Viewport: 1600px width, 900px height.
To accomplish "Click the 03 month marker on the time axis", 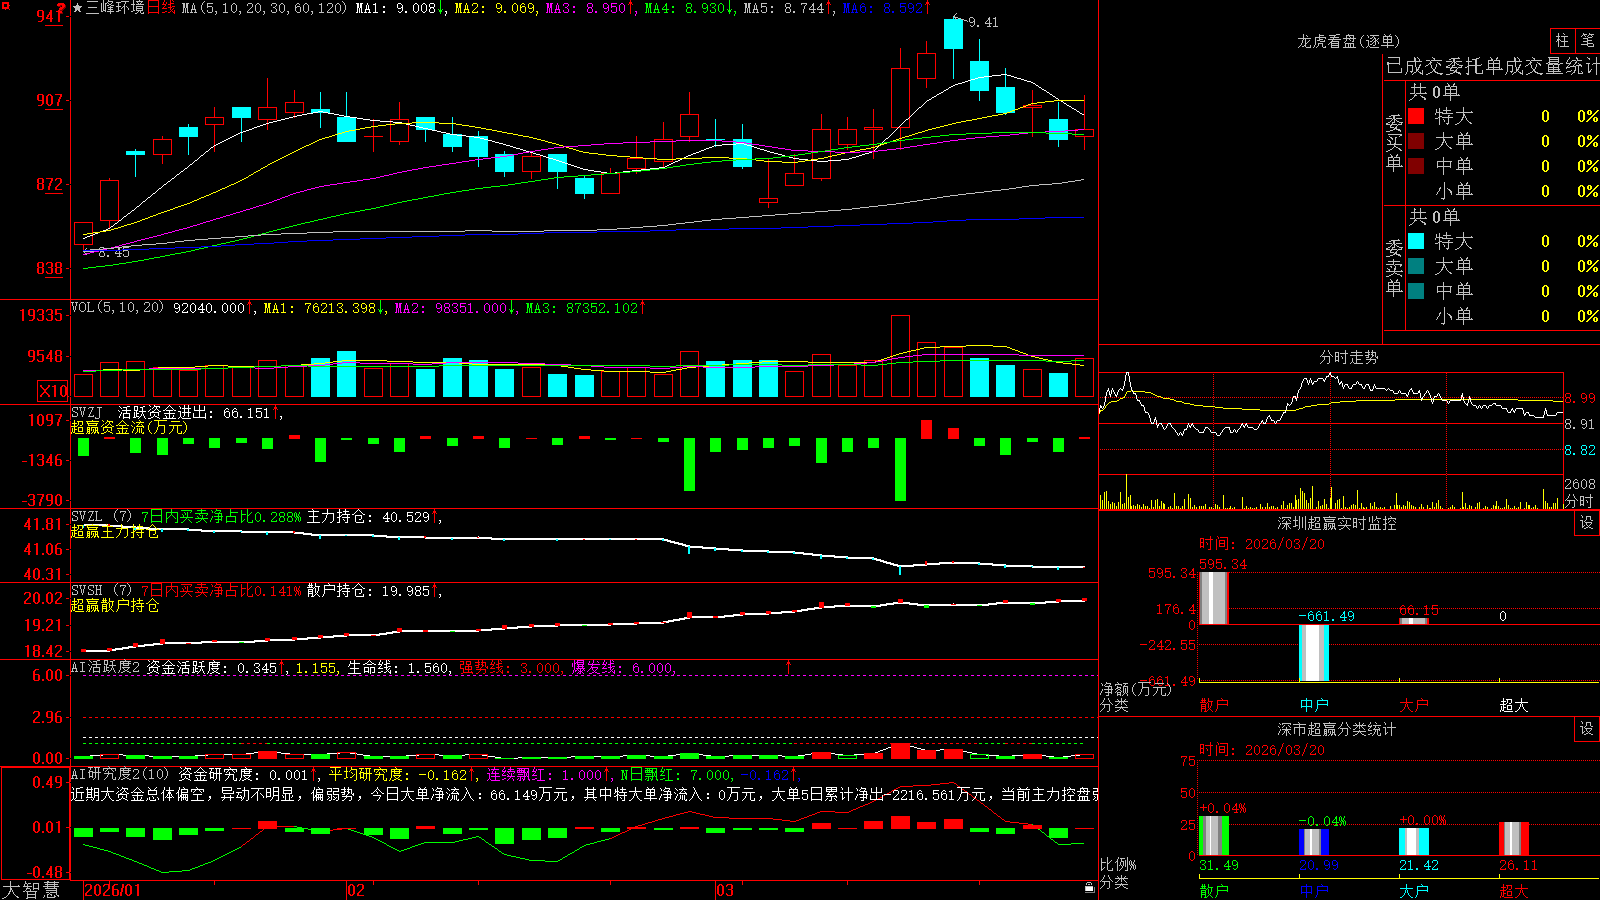I will 725,890.
